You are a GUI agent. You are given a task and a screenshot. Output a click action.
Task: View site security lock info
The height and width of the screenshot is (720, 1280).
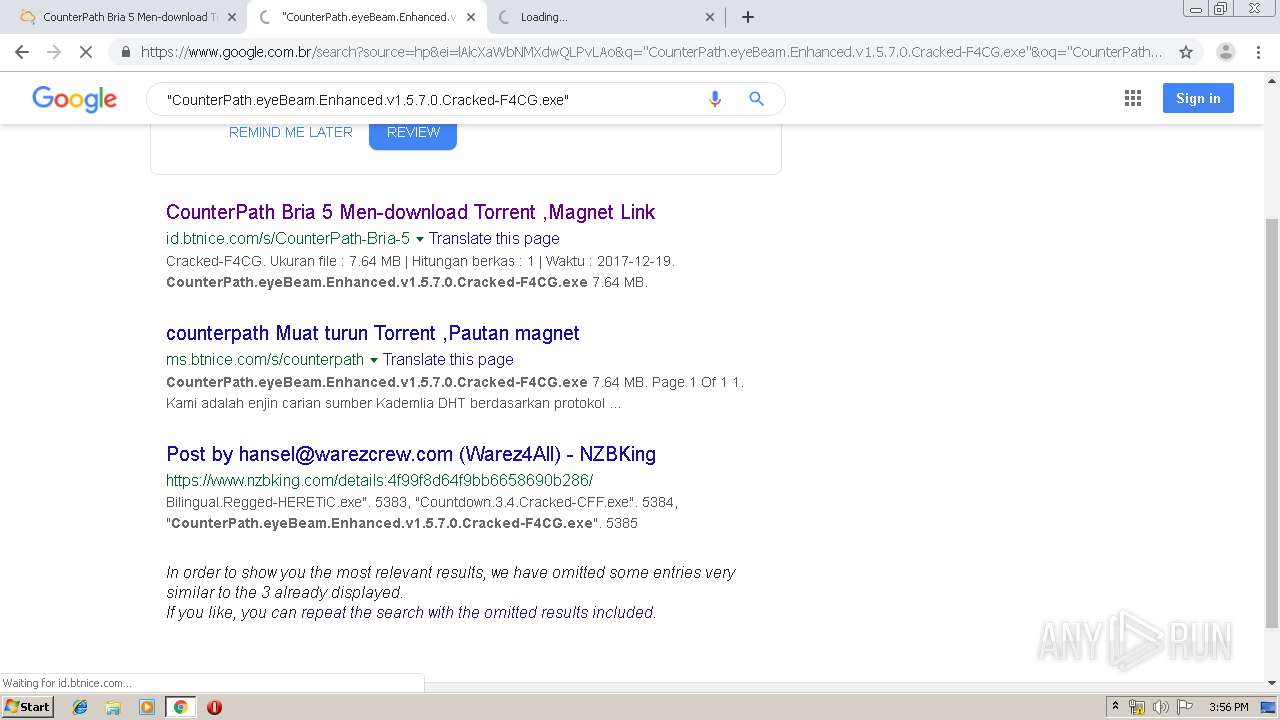[125, 52]
